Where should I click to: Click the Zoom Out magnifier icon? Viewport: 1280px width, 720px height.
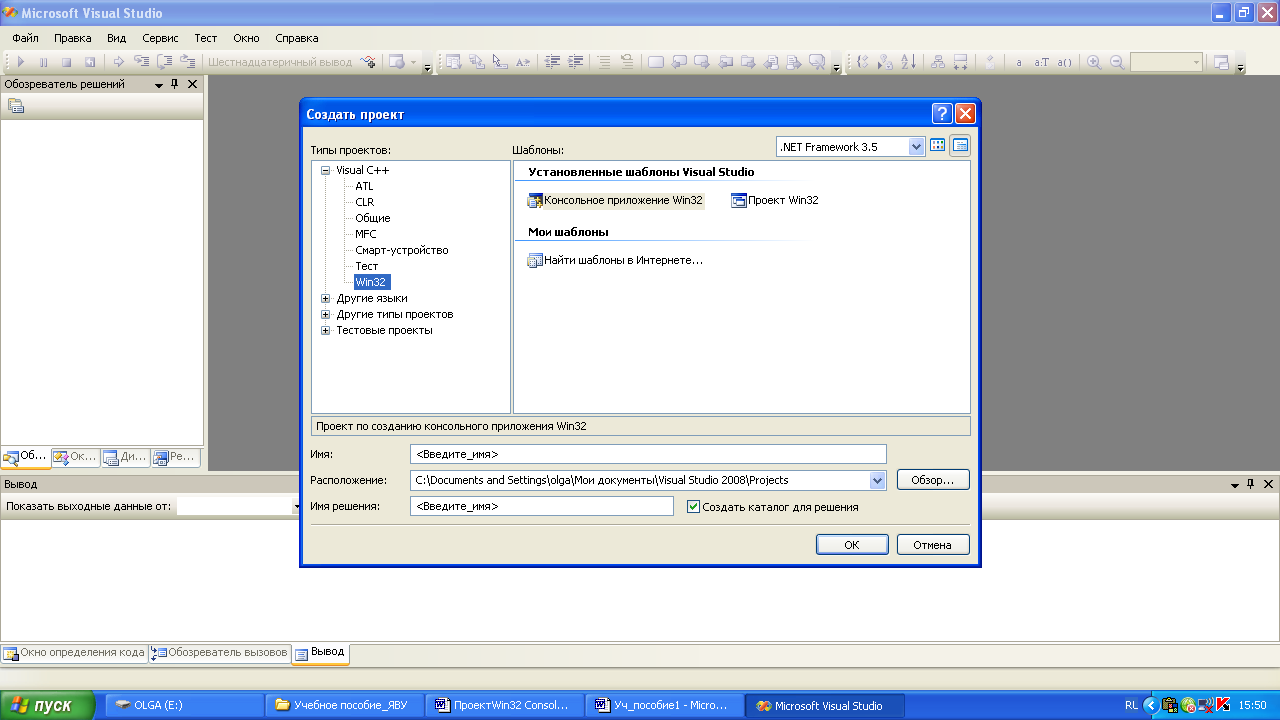(1117, 62)
